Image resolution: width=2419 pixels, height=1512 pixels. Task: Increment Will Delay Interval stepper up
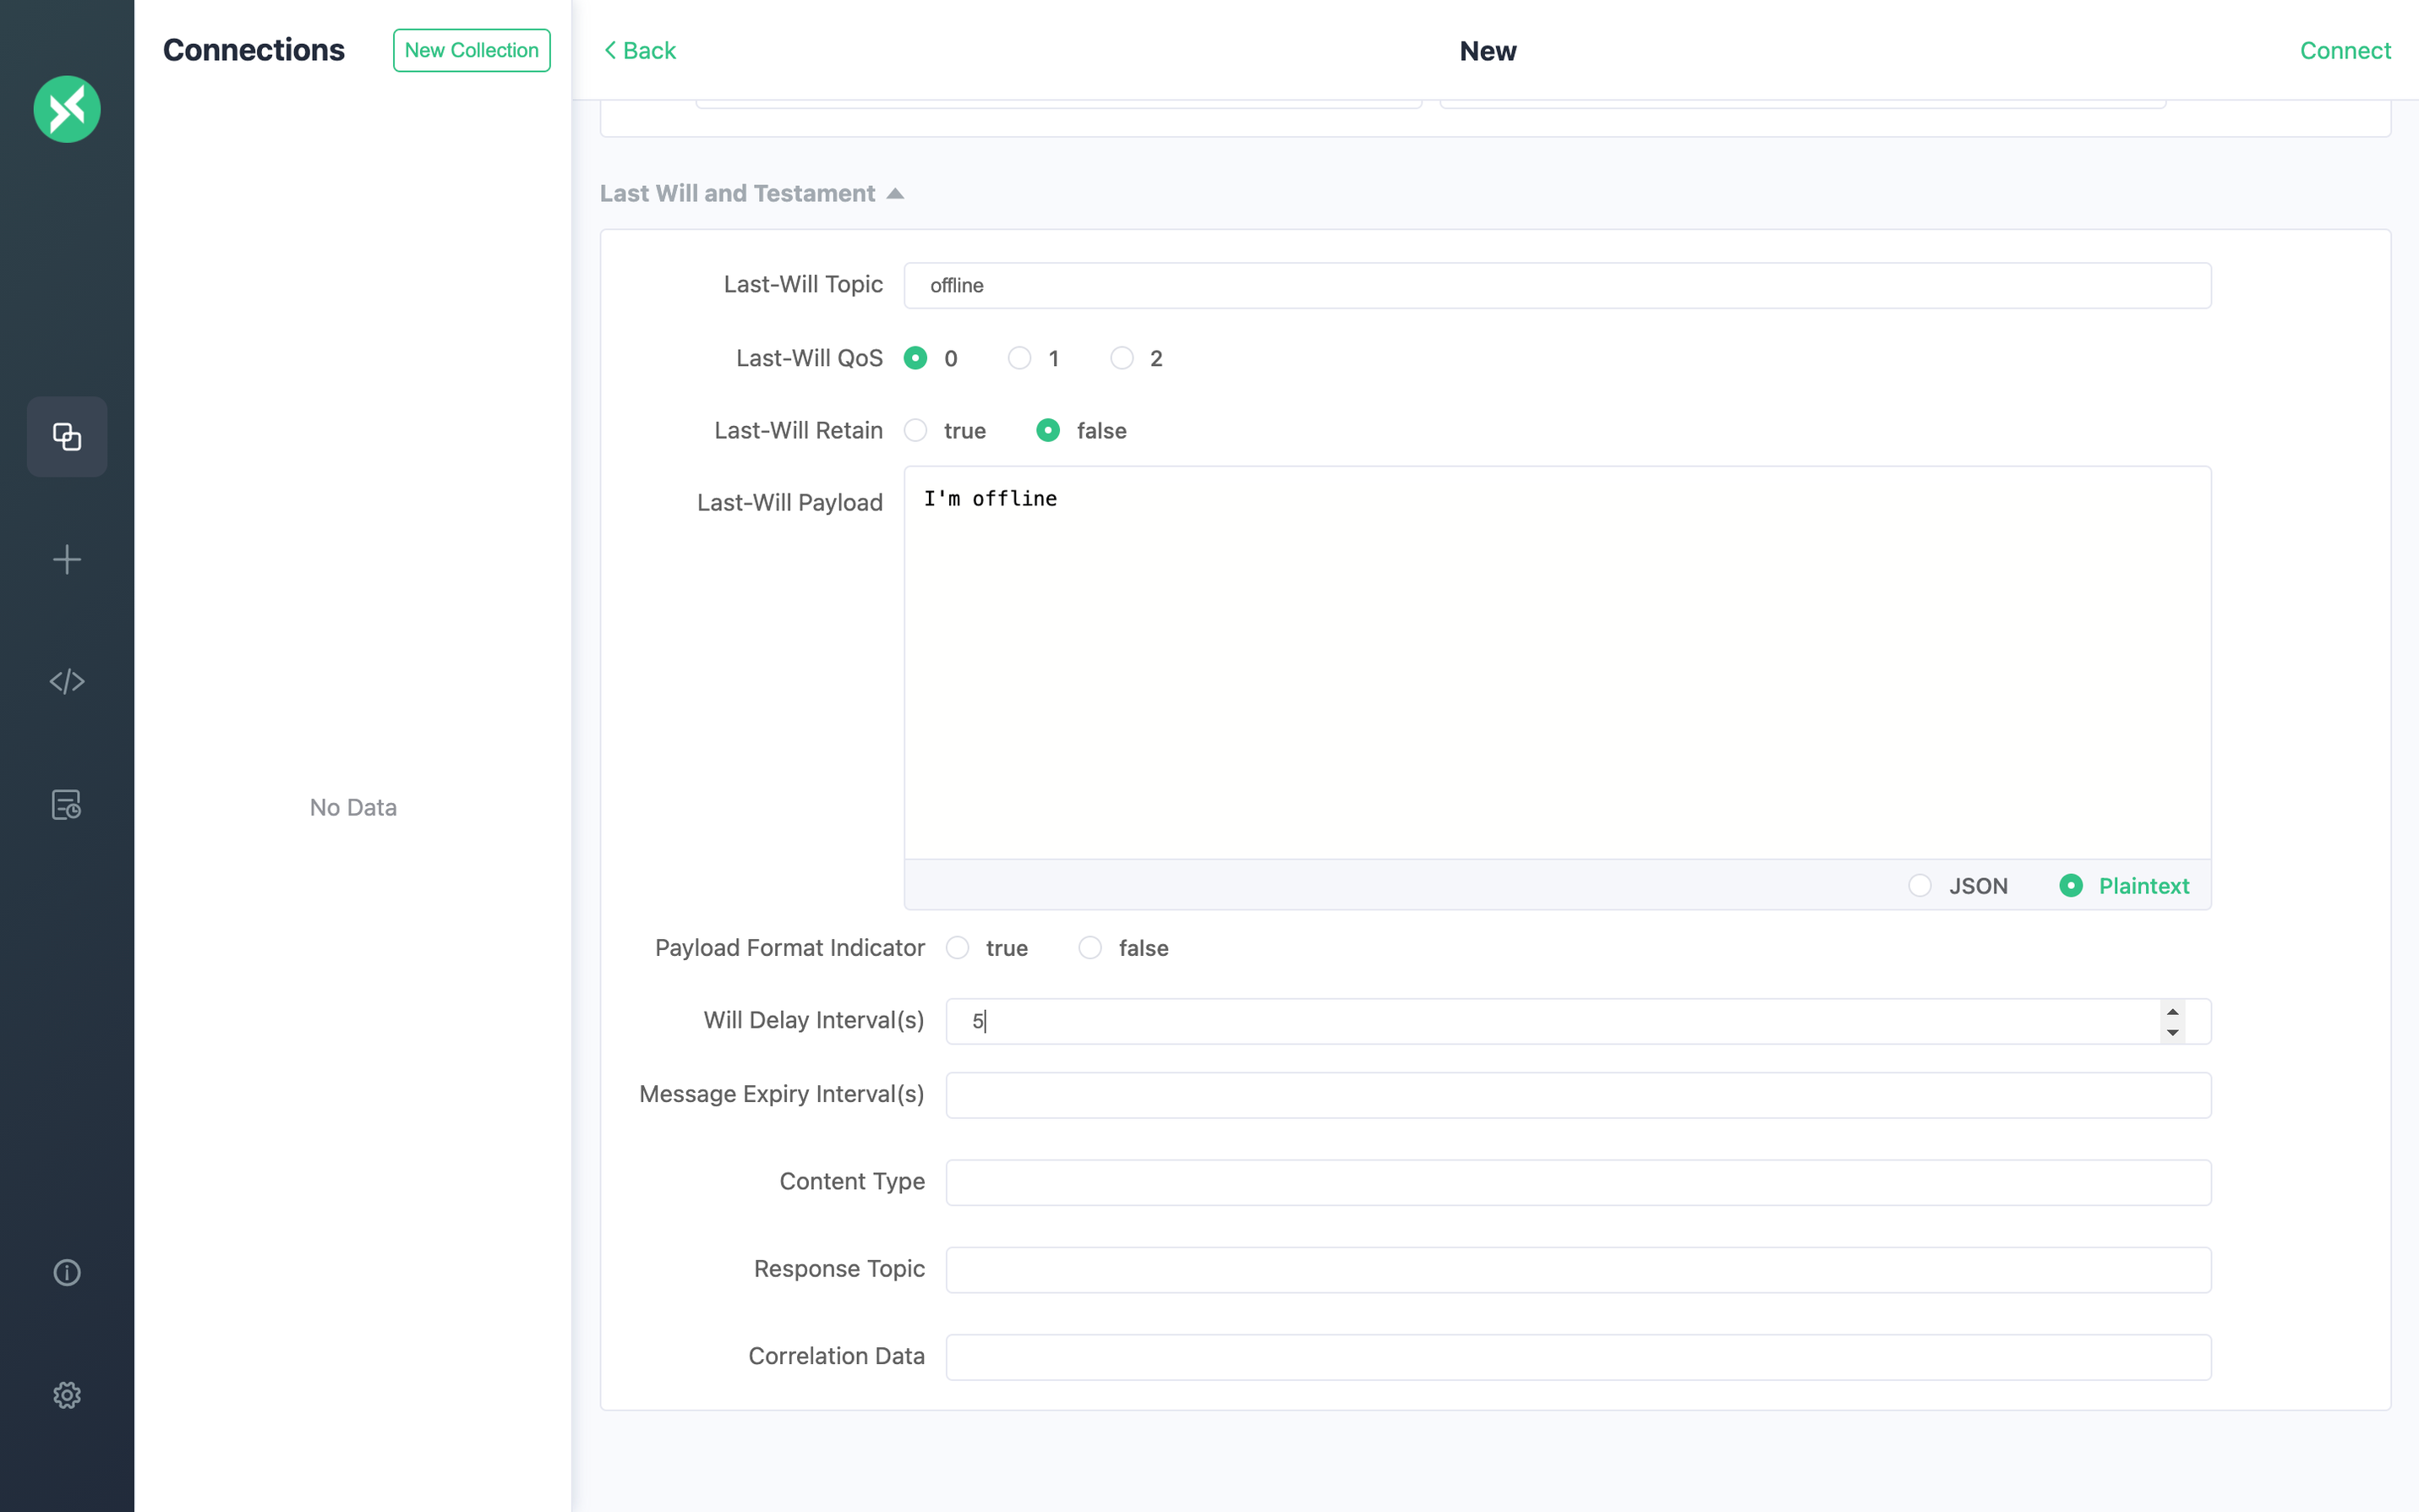tap(2173, 1012)
